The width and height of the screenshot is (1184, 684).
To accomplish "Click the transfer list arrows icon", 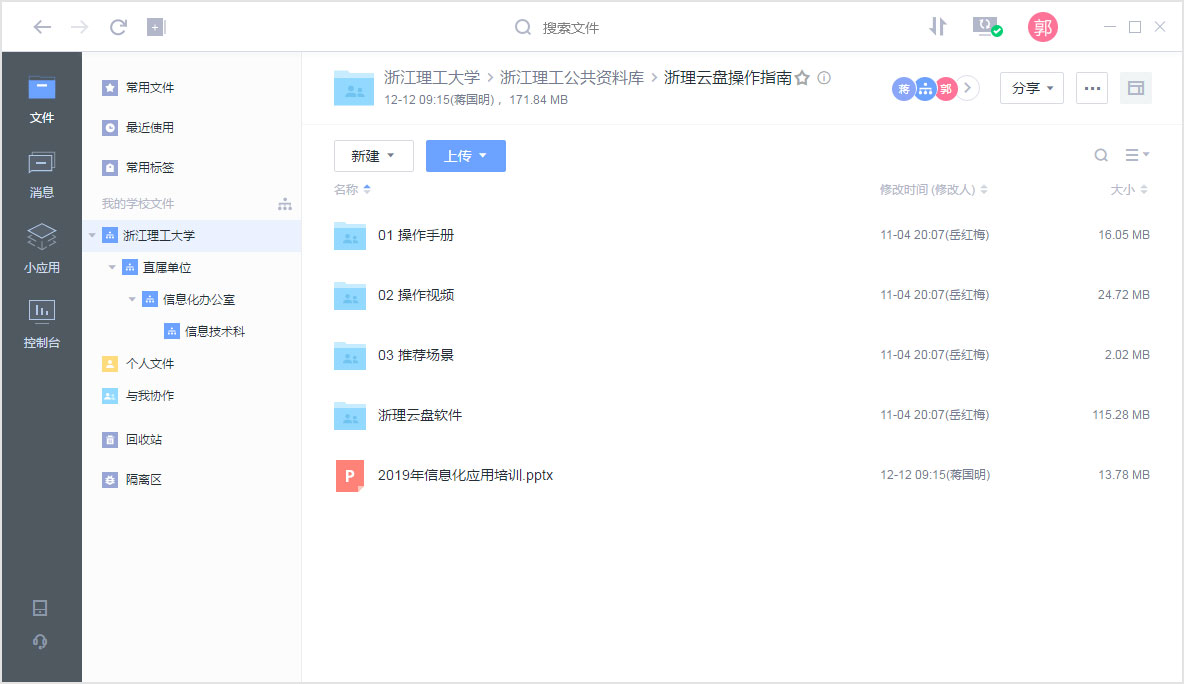I will (937, 27).
